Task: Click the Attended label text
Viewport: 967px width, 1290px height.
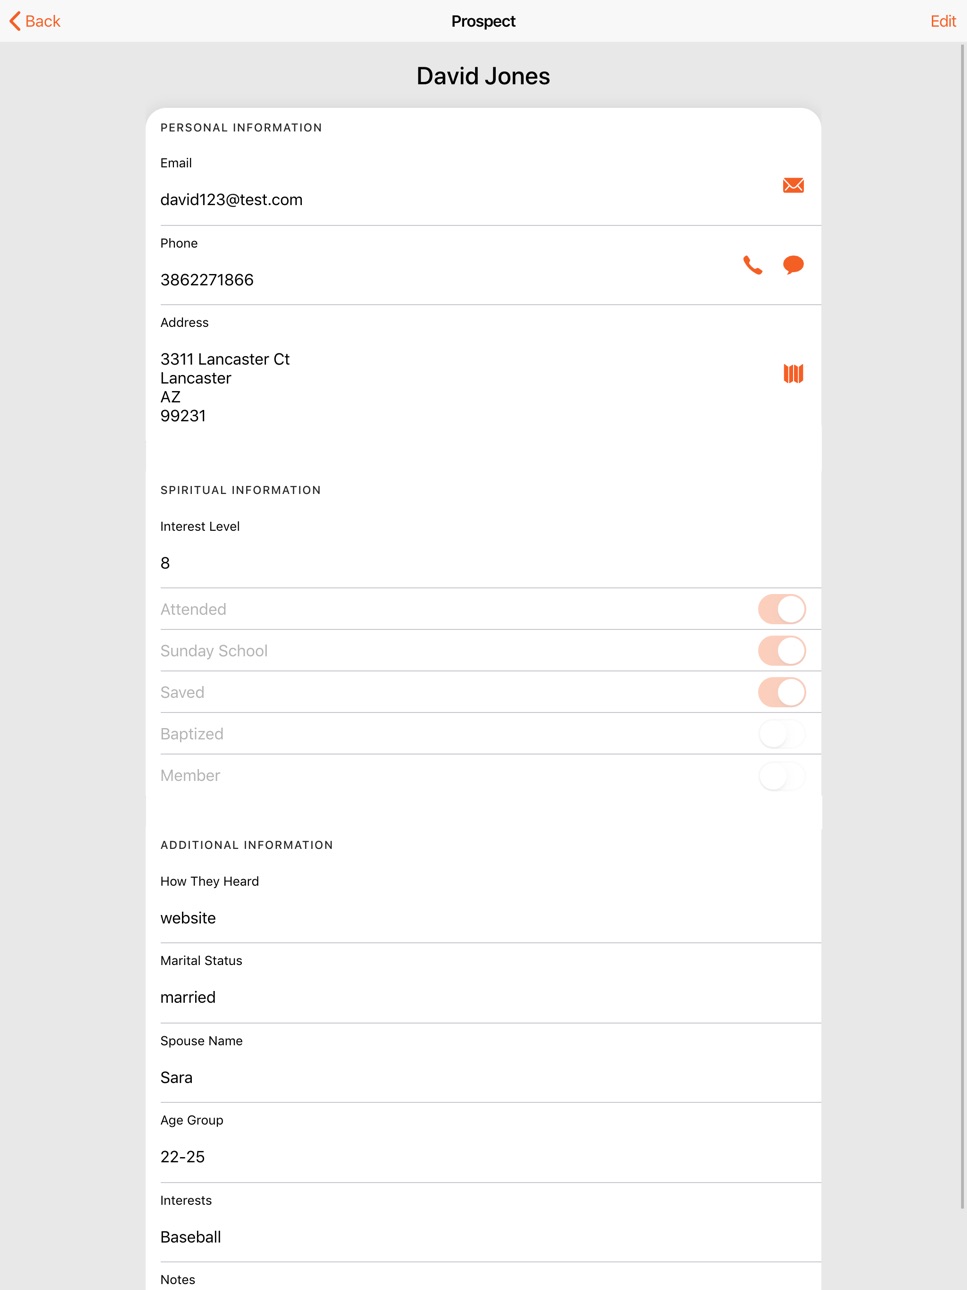Action: 193,609
